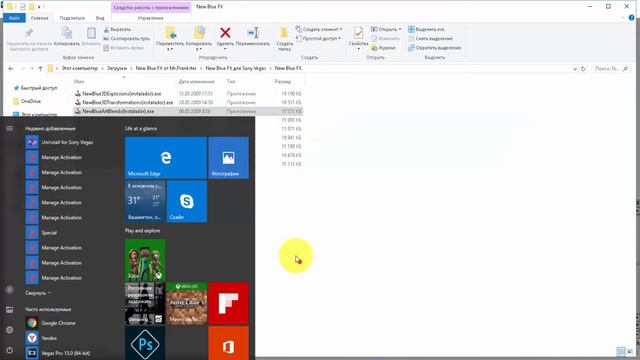The height and width of the screenshot is (360, 640).
Task: Click the Start menu hamburger icon
Action: coord(9,128)
